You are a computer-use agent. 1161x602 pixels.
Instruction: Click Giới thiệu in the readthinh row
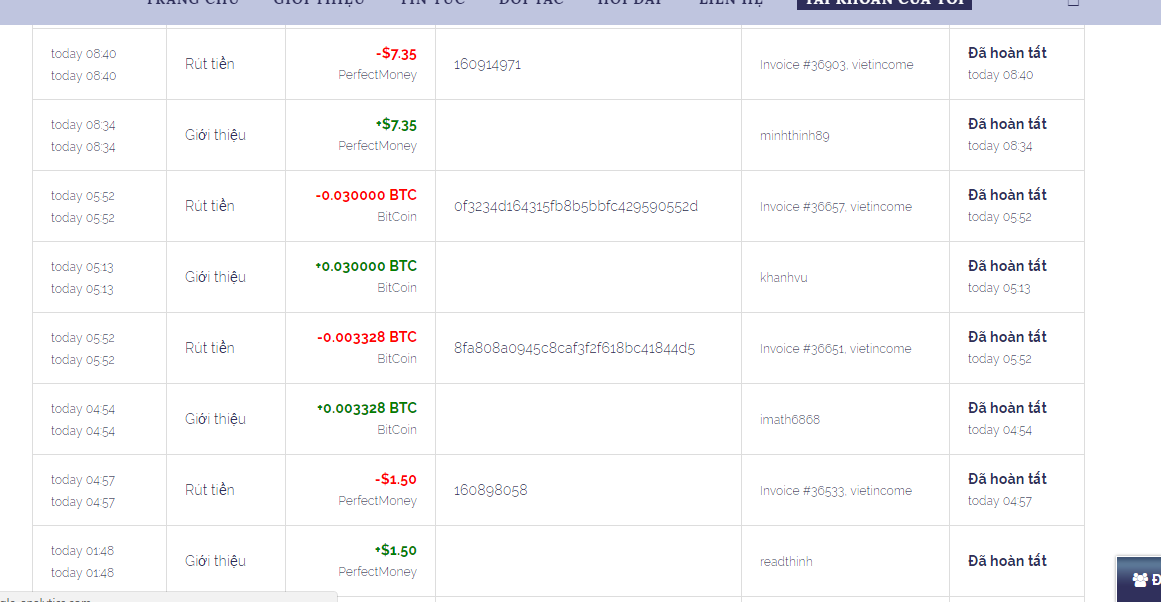tap(215, 561)
